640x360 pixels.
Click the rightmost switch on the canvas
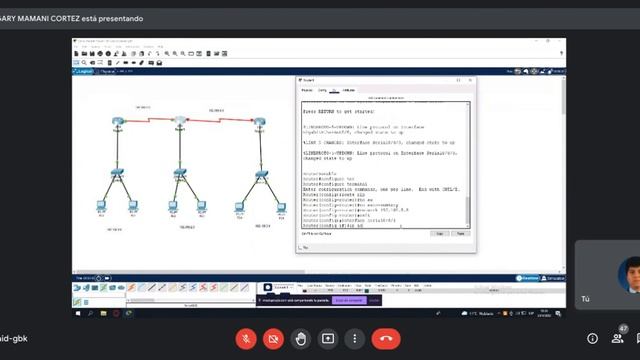[x=262, y=175]
